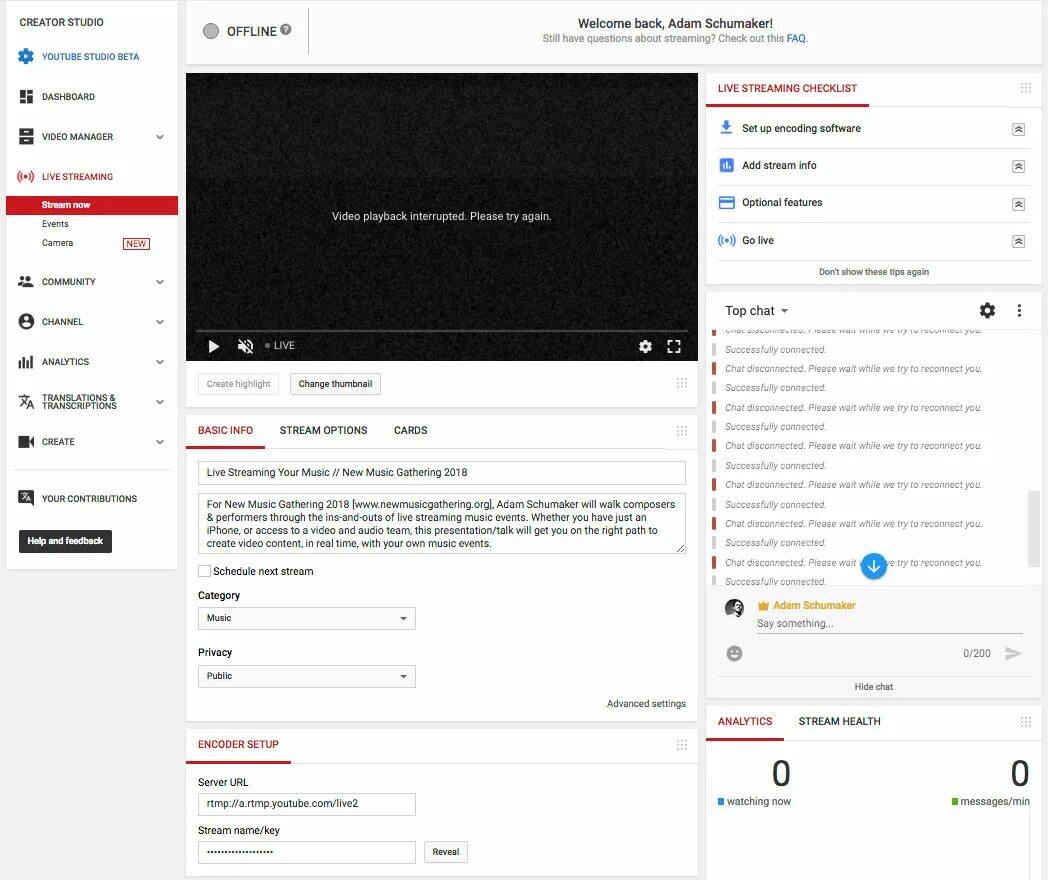Collapse Optional features step

[x=1018, y=204]
